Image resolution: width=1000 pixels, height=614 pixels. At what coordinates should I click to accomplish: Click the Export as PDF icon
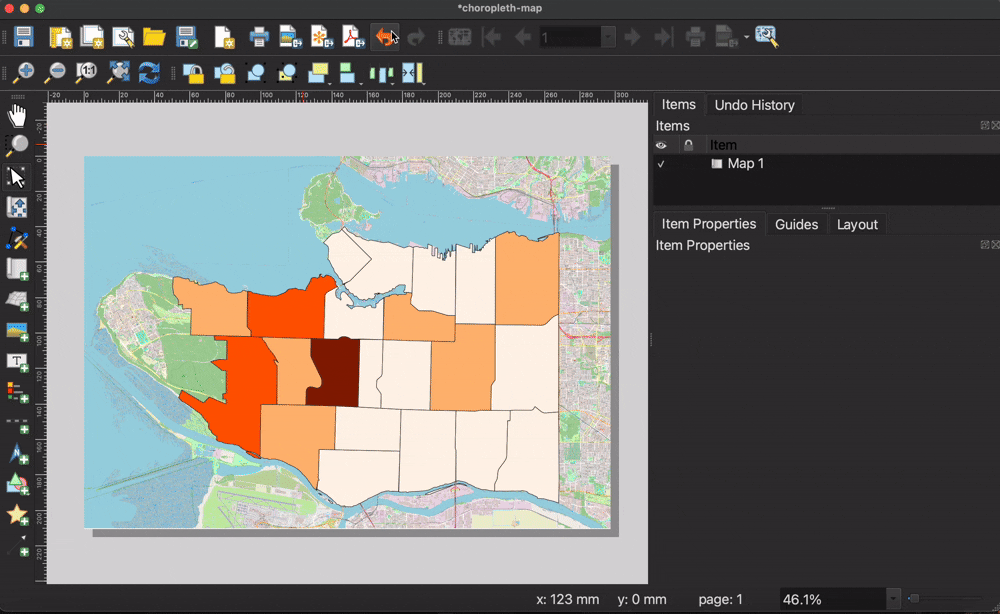point(353,38)
